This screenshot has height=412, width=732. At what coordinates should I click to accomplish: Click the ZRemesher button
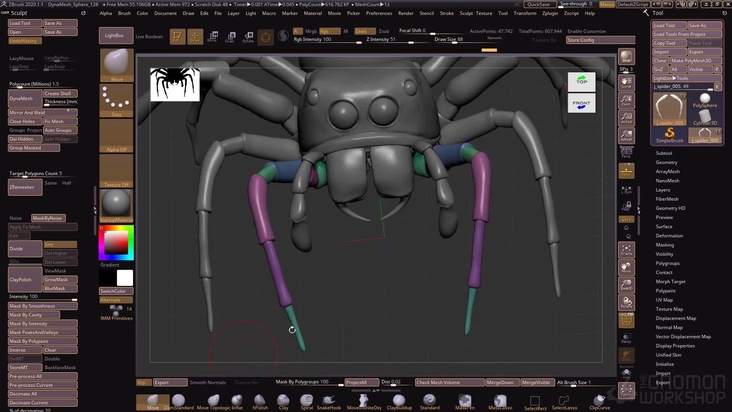[25, 187]
